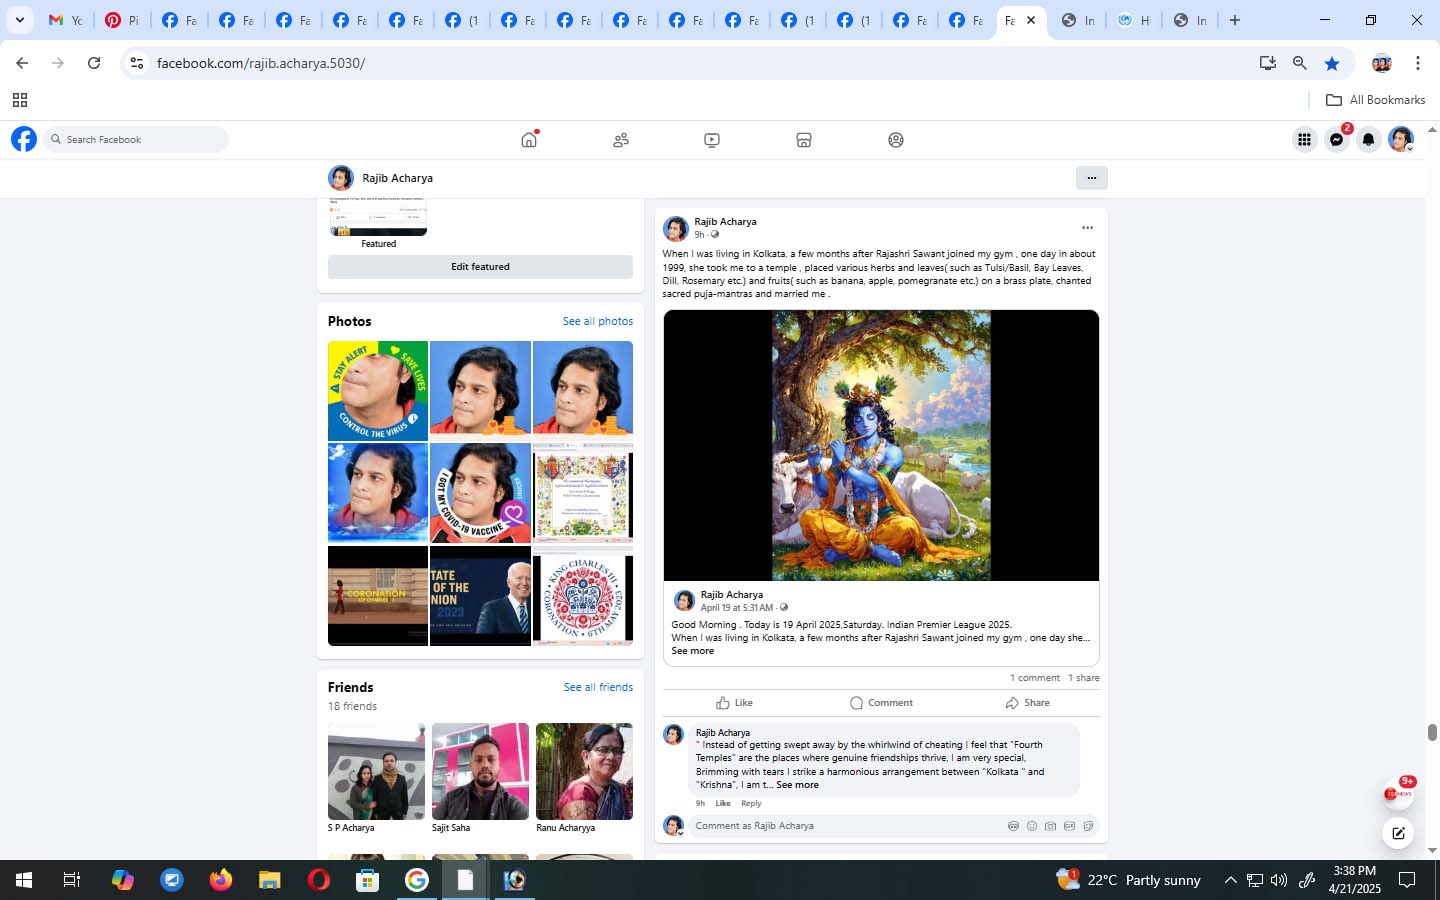Open See all friends link

(598, 687)
